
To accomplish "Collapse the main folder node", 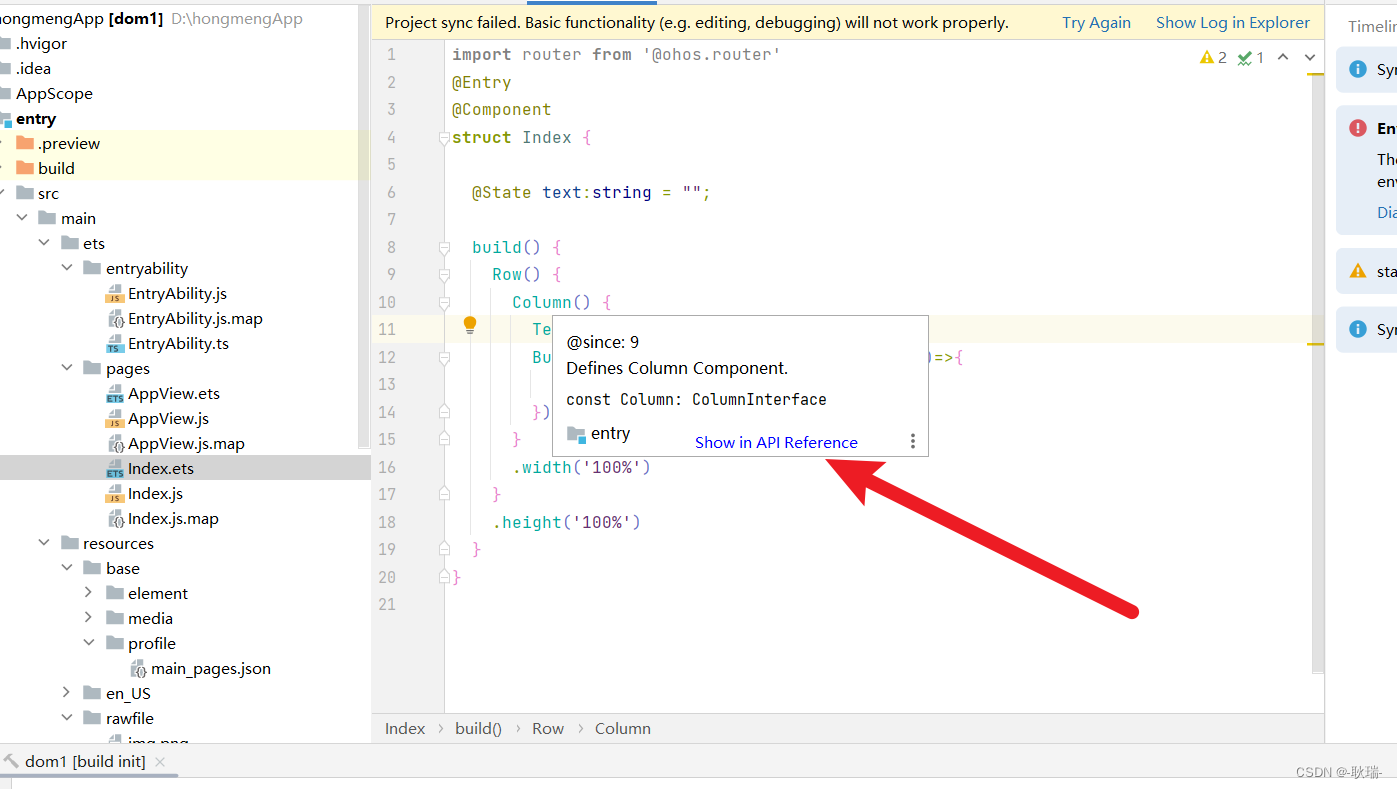I will pos(22,218).
